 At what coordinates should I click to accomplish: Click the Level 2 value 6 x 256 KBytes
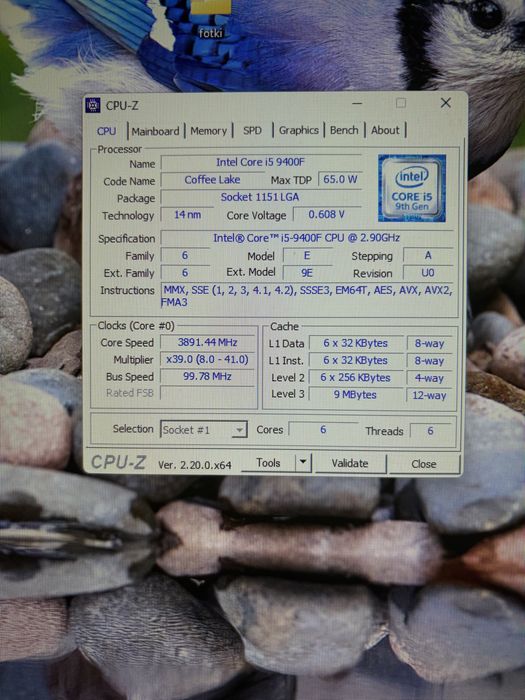356,378
